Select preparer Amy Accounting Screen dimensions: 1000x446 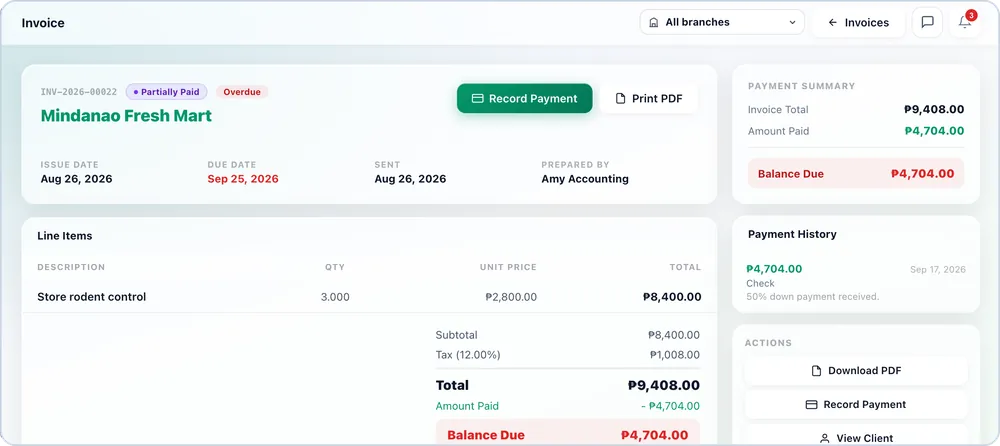585,179
